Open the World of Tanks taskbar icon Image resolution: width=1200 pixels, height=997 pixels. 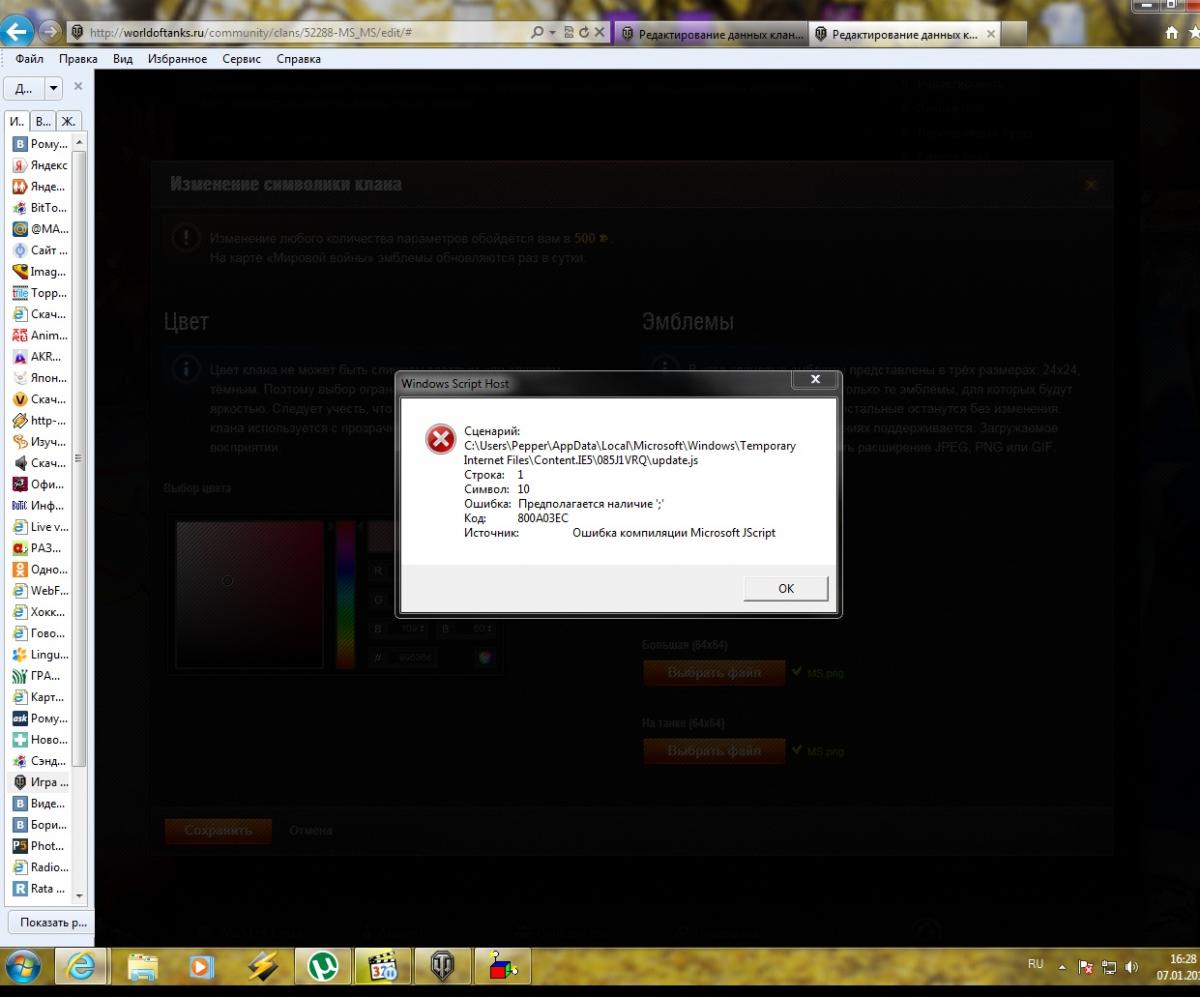(x=442, y=967)
